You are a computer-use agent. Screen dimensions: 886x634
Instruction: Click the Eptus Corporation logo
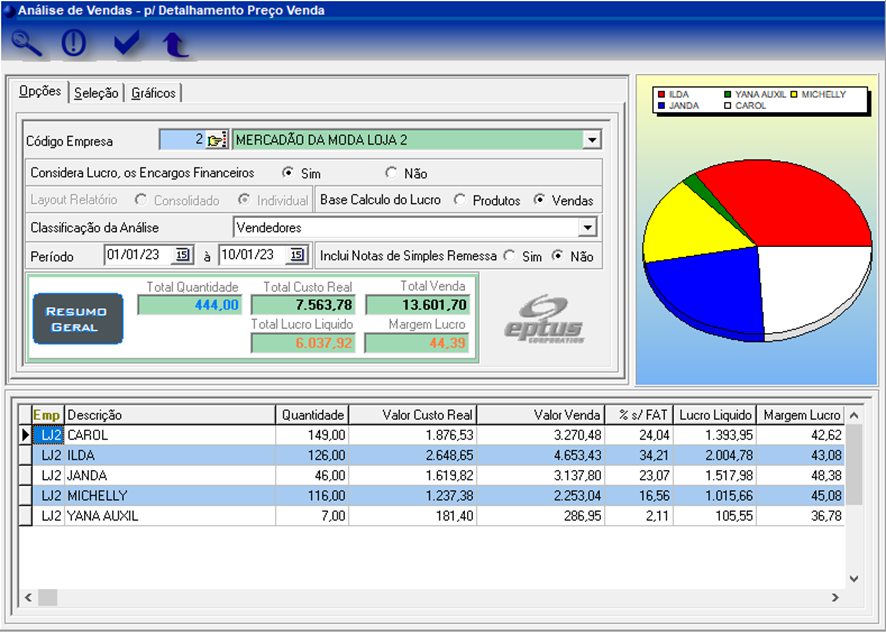(x=544, y=319)
